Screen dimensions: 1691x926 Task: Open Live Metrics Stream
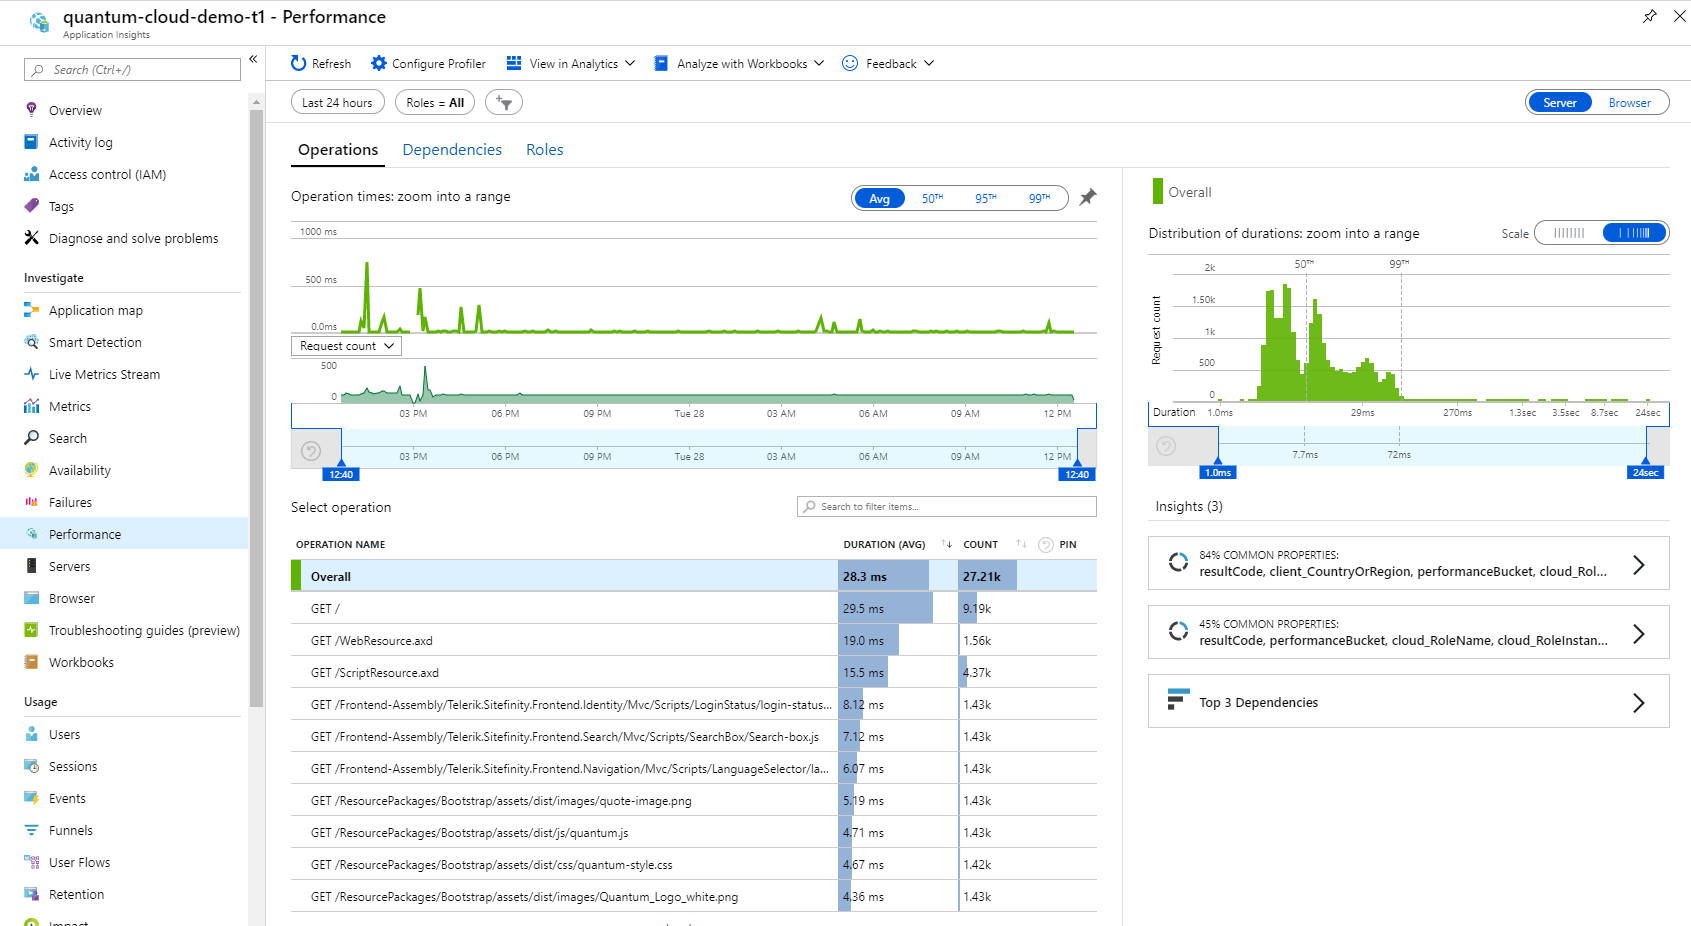[x=104, y=374]
